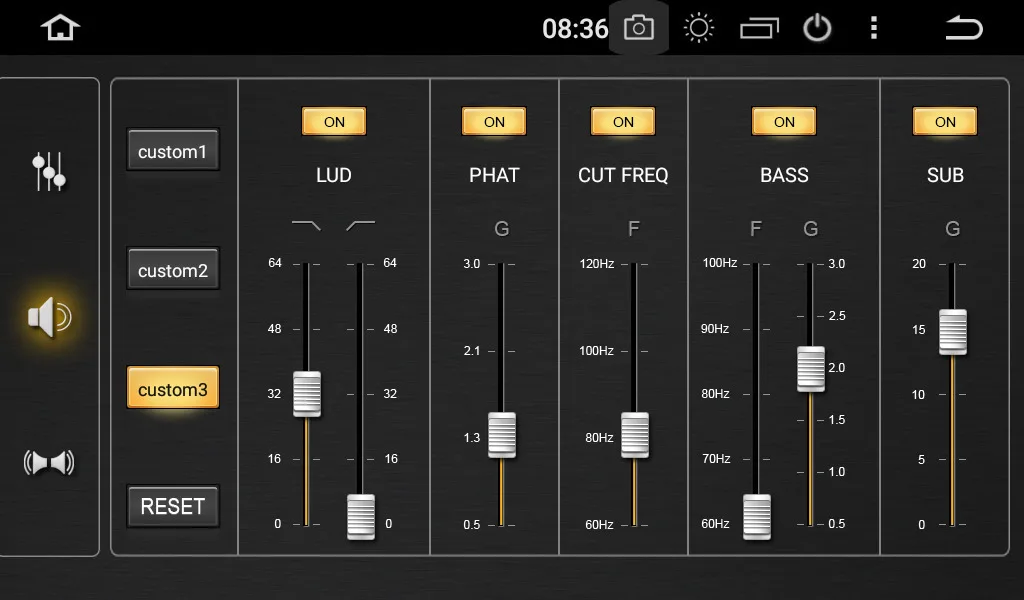Switch off the SUB ON toggle

(945, 121)
